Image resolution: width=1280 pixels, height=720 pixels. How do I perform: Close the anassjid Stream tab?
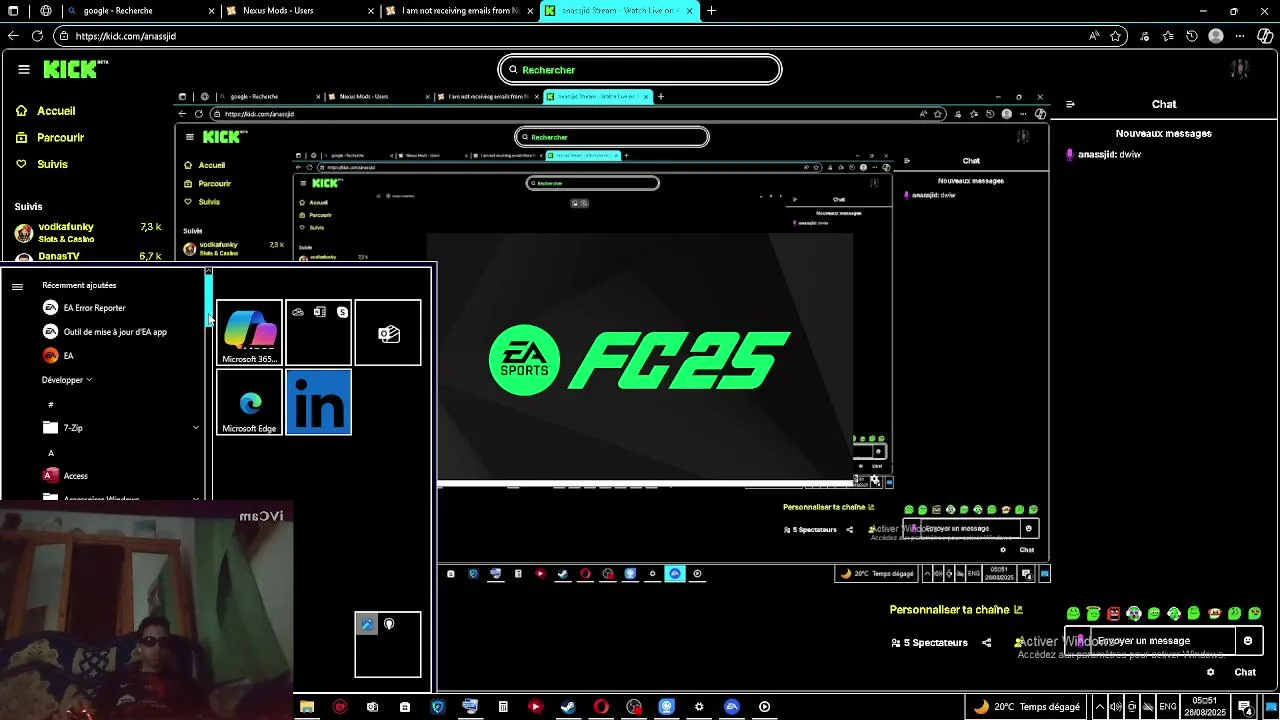tap(689, 11)
